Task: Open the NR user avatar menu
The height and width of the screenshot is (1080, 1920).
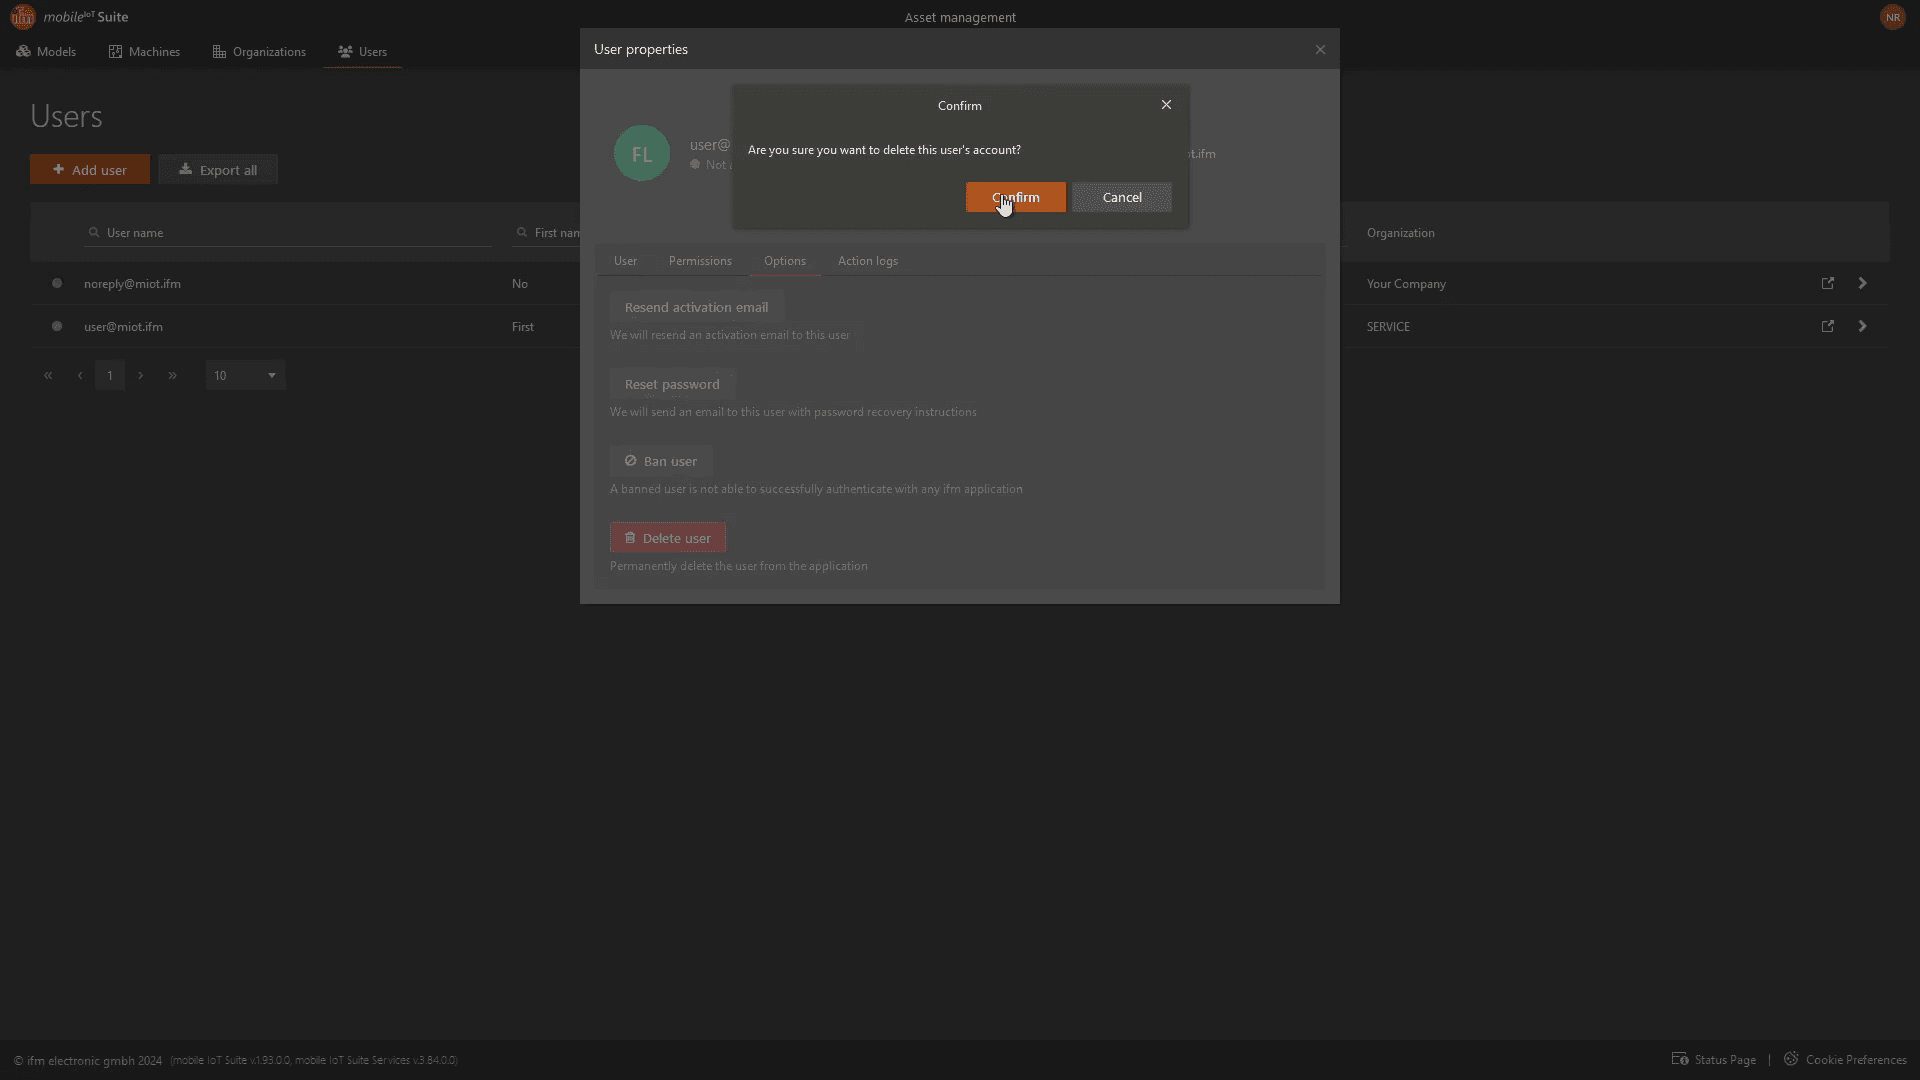Action: 1892,17
